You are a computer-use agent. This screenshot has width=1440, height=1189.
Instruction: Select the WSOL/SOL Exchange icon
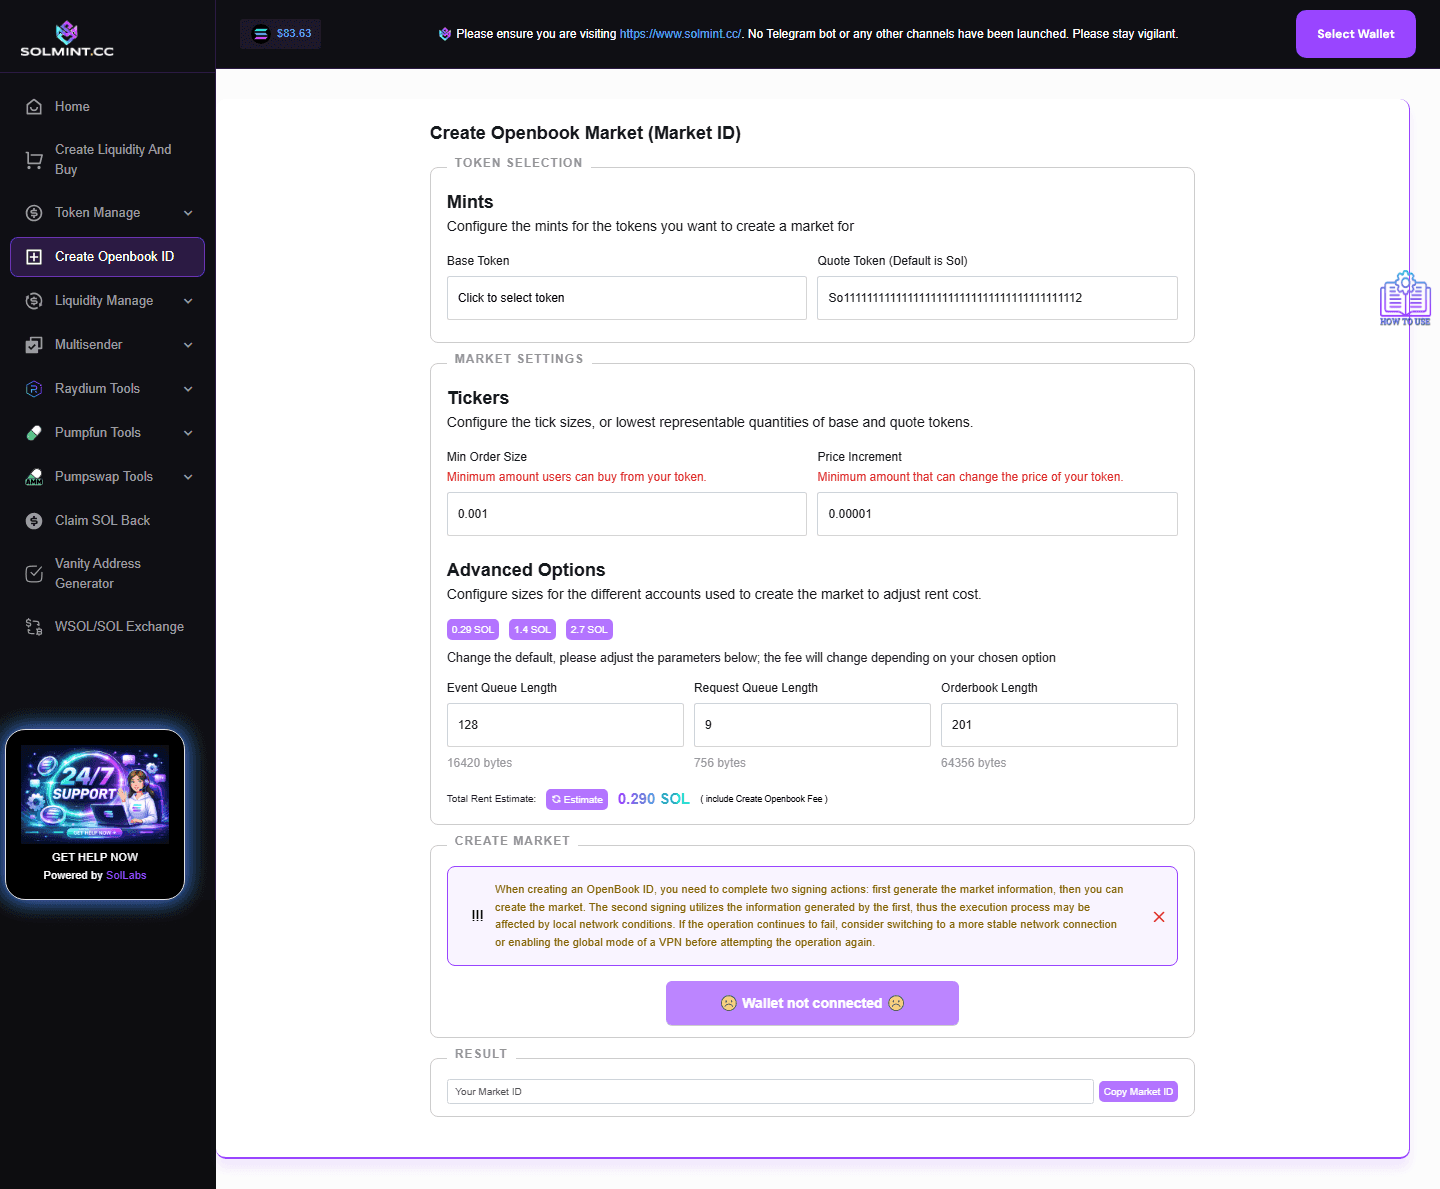pos(33,626)
